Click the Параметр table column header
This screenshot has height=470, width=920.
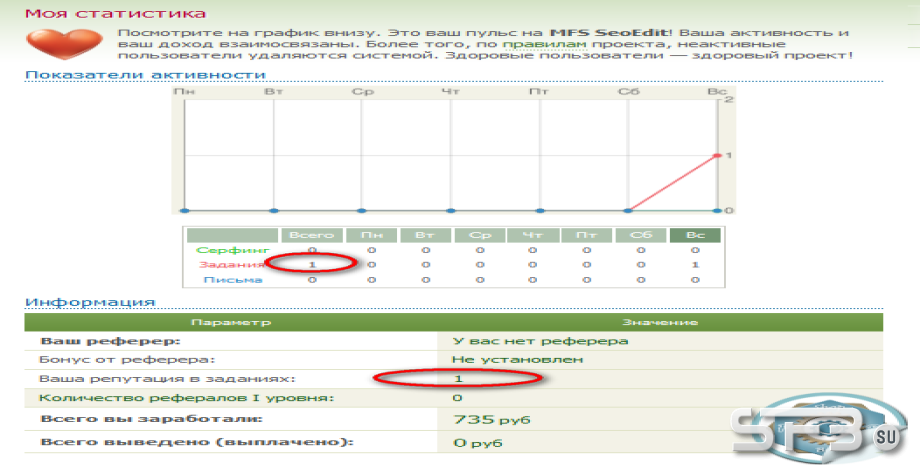pos(231,322)
